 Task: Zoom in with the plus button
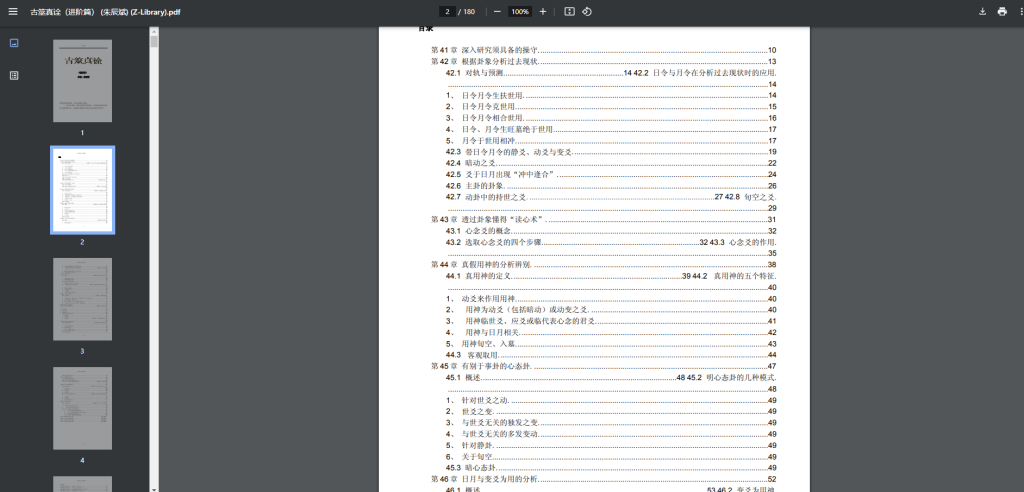tap(543, 12)
